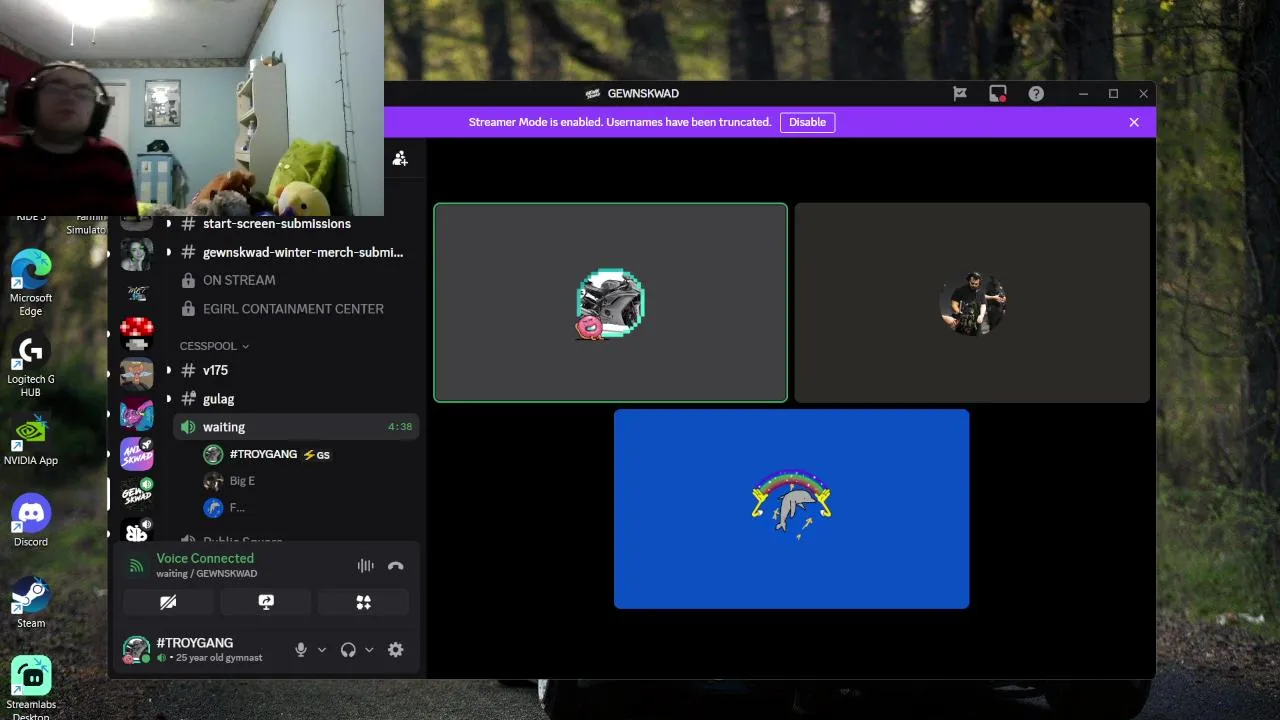Open Steam desktop shortcut

[31, 602]
